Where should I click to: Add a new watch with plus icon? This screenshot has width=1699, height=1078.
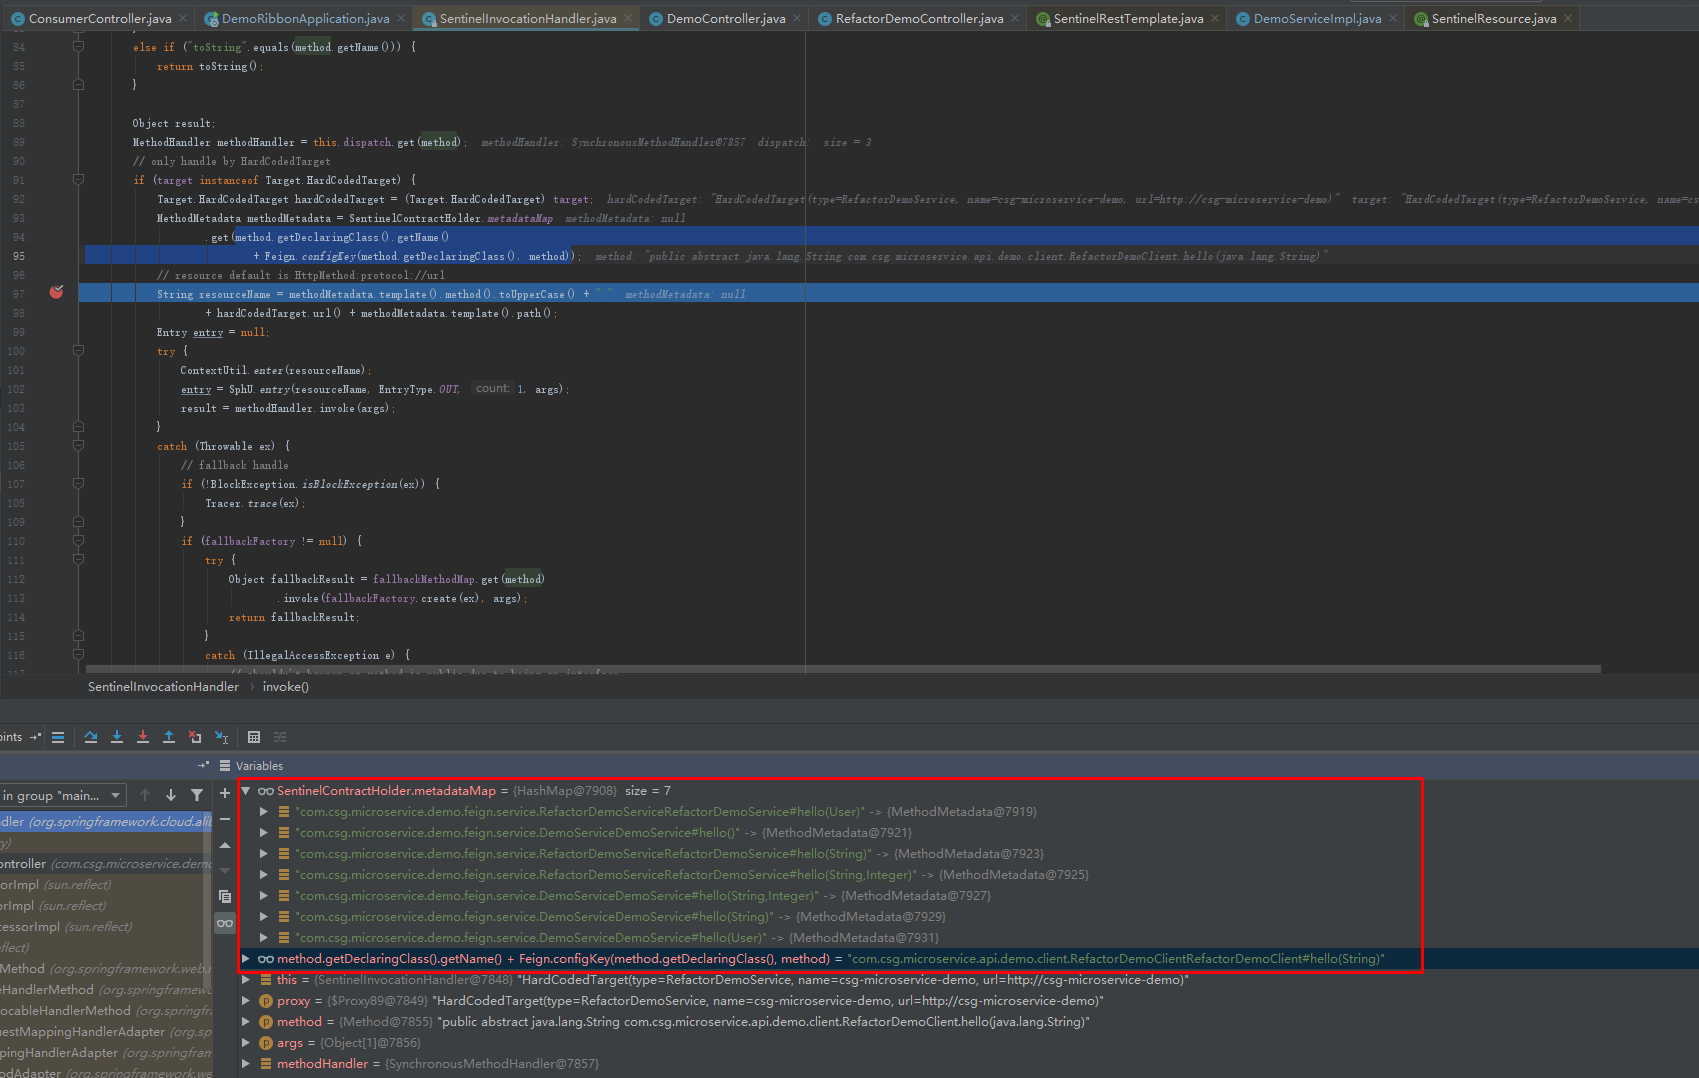click(x=224, y=793)
